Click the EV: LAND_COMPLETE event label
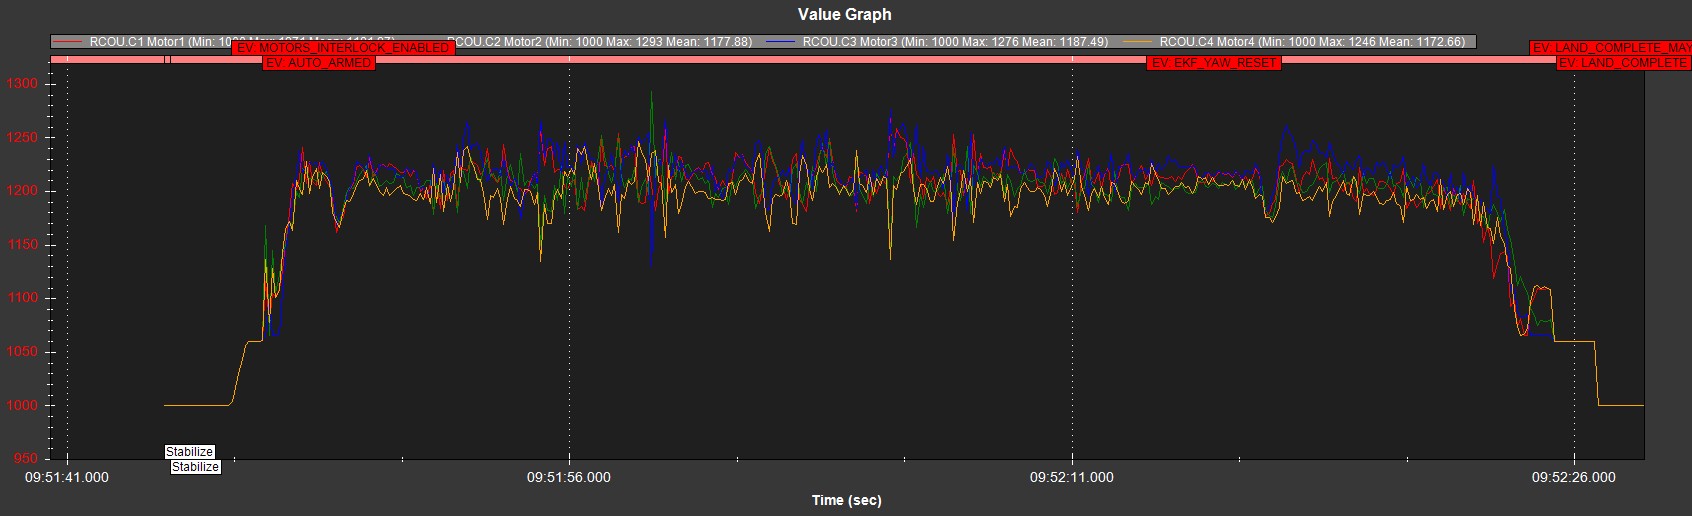This screenshot has height=516, width=1692. click(1623, 63)
